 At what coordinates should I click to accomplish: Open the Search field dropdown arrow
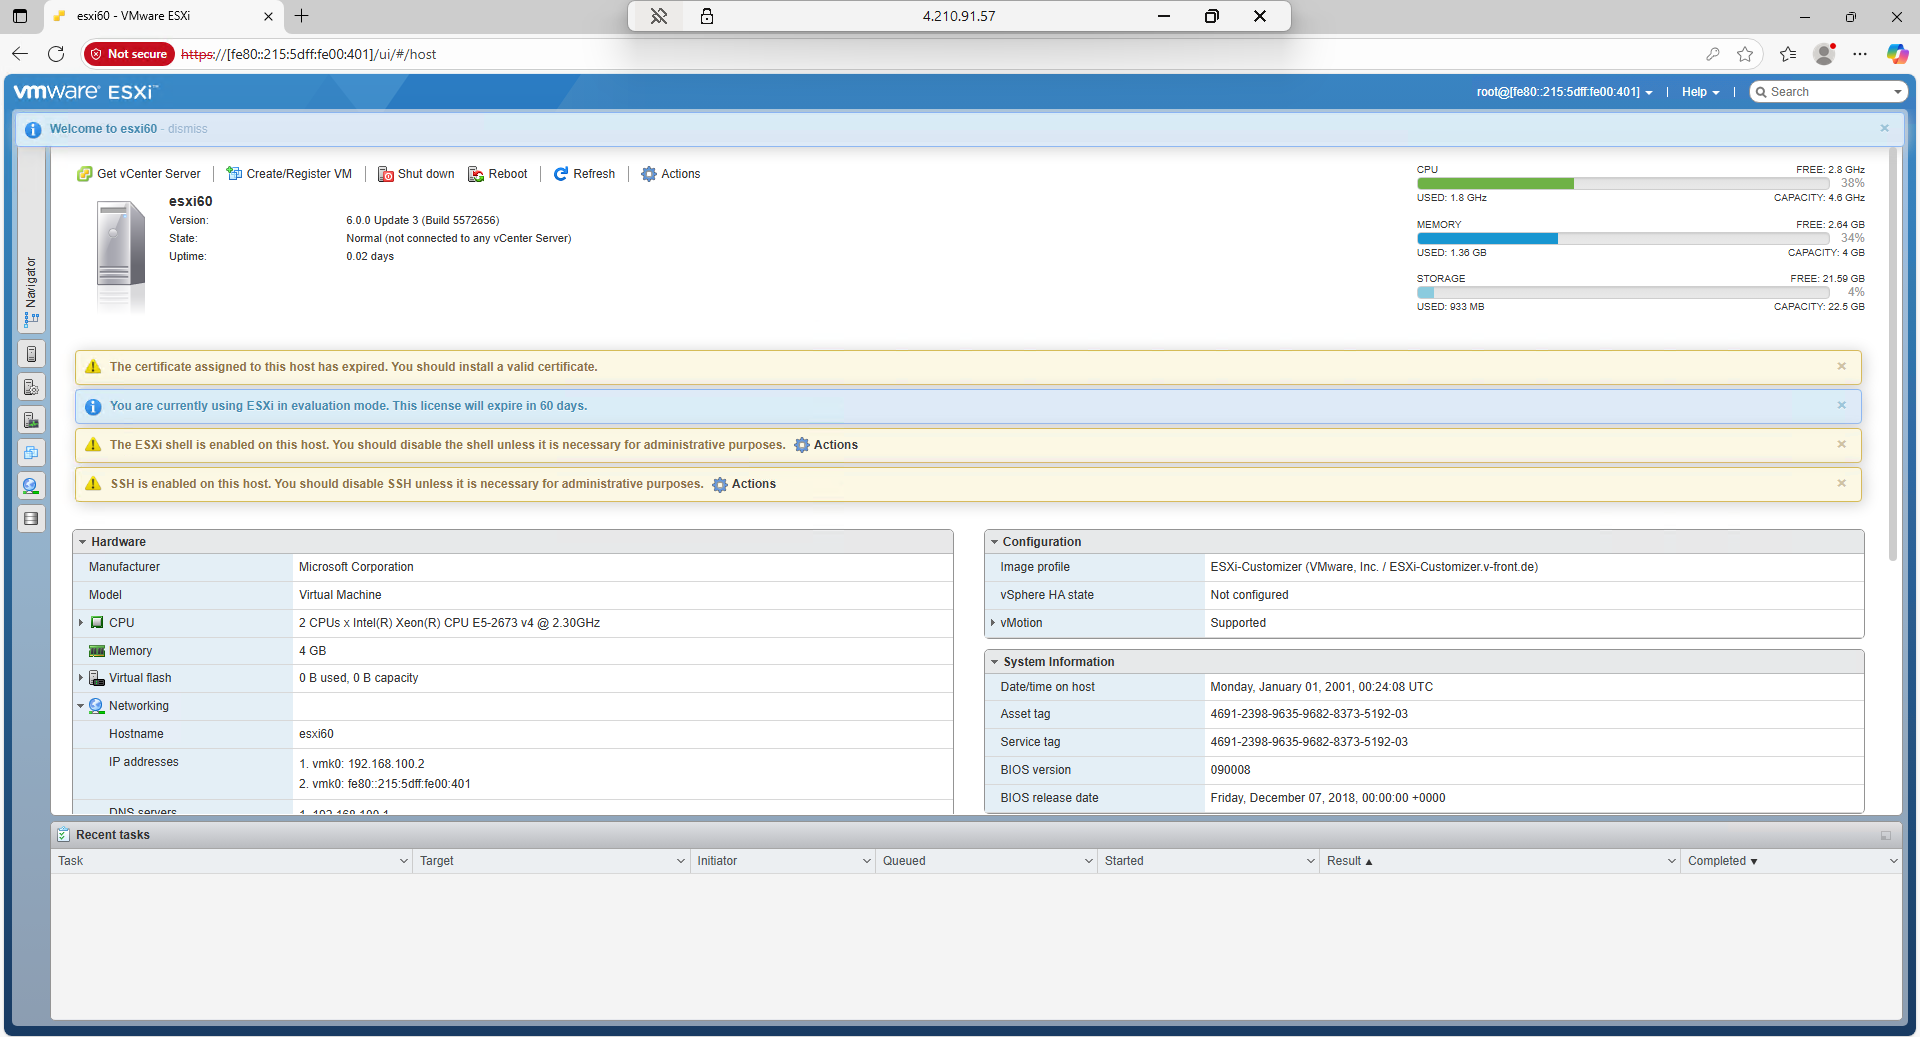point(1897,92)
